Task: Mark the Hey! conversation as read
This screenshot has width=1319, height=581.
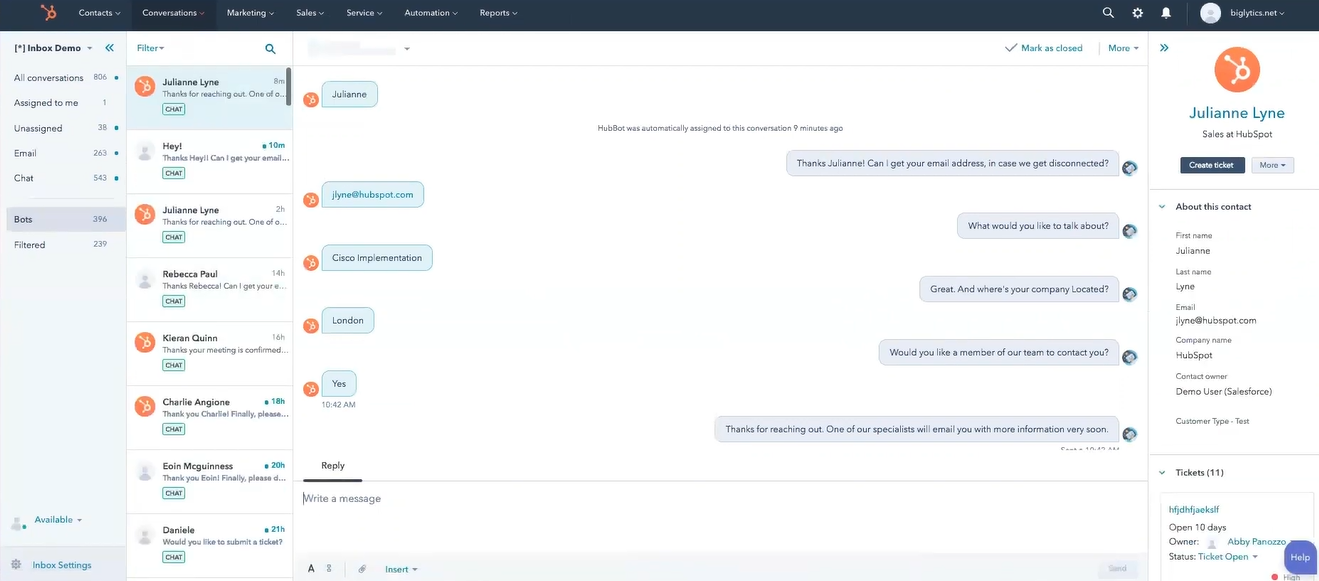Action: point(264,145)
